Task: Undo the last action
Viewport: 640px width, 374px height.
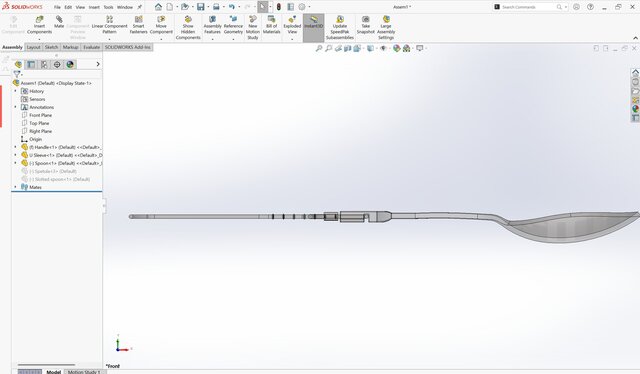Action: coord(232,7)
